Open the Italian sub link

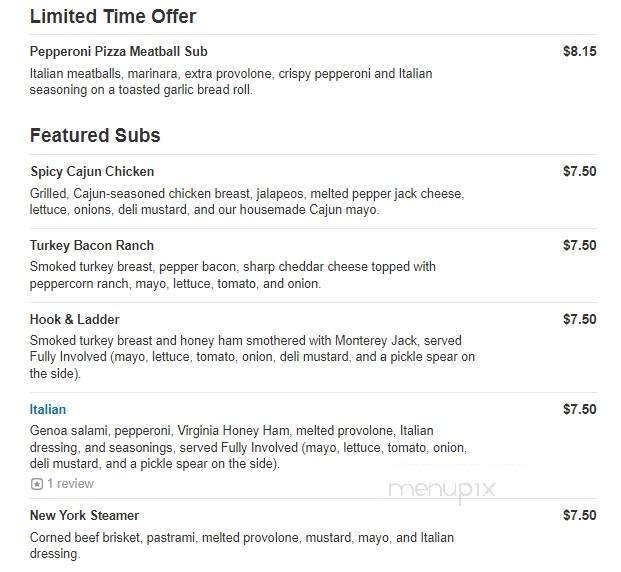(48, 409)
